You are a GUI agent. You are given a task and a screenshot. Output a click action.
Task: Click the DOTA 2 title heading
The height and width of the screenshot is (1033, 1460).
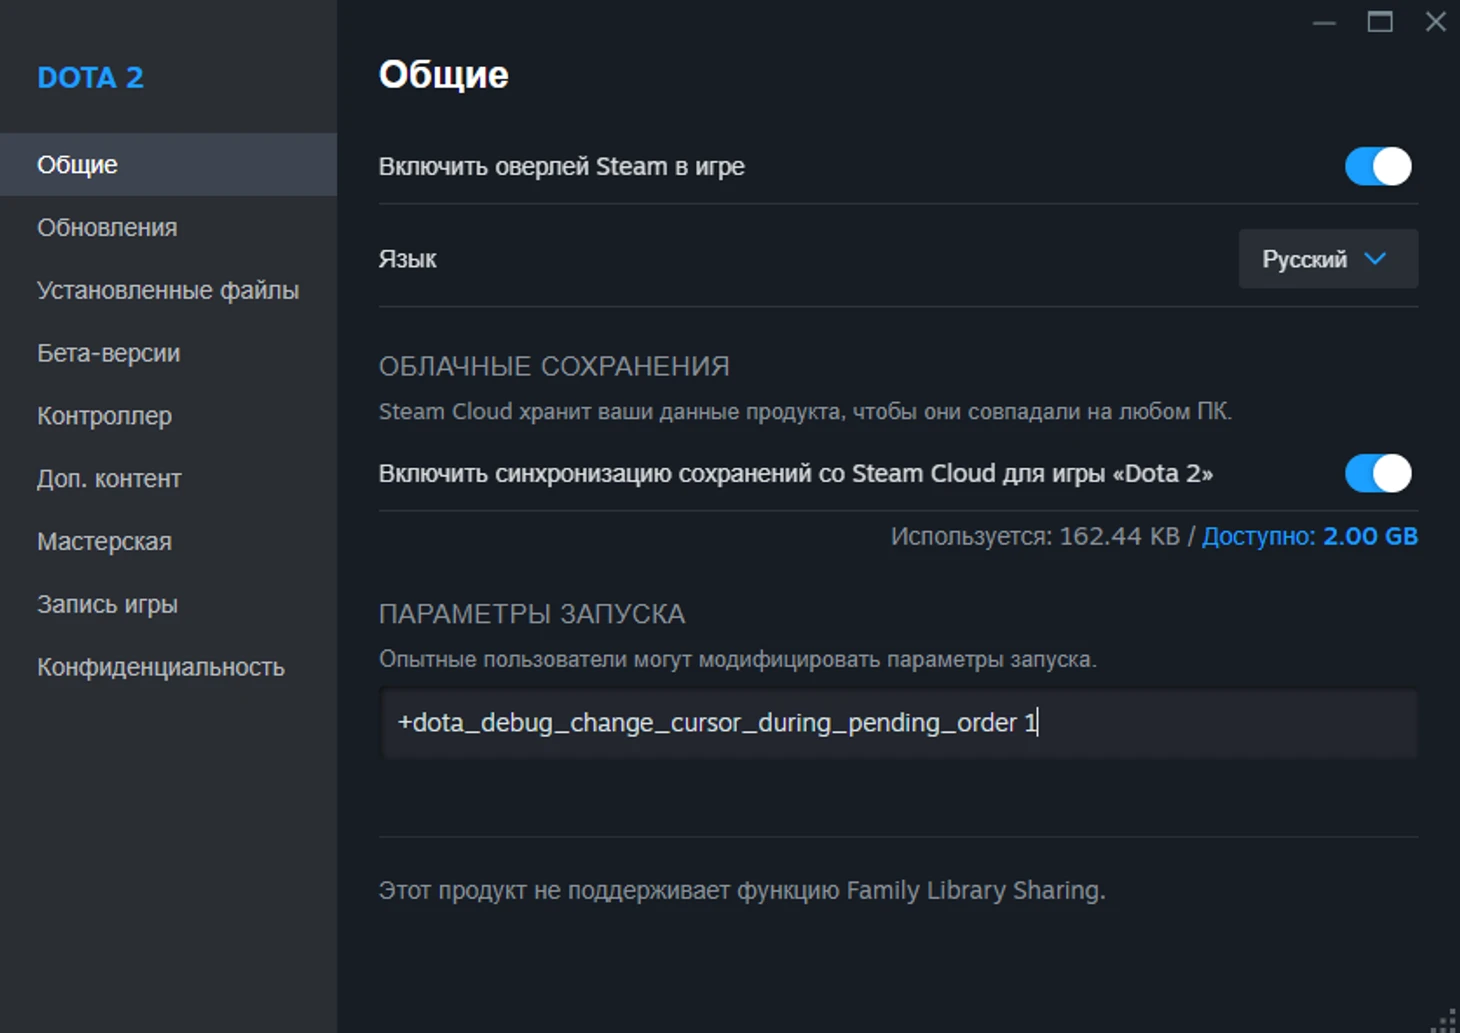pos(90,78)
